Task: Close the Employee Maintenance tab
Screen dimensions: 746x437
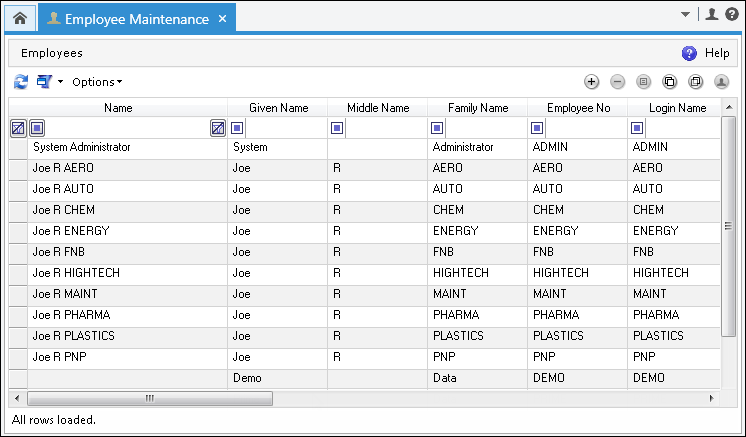Action: [x=222, y=19]
